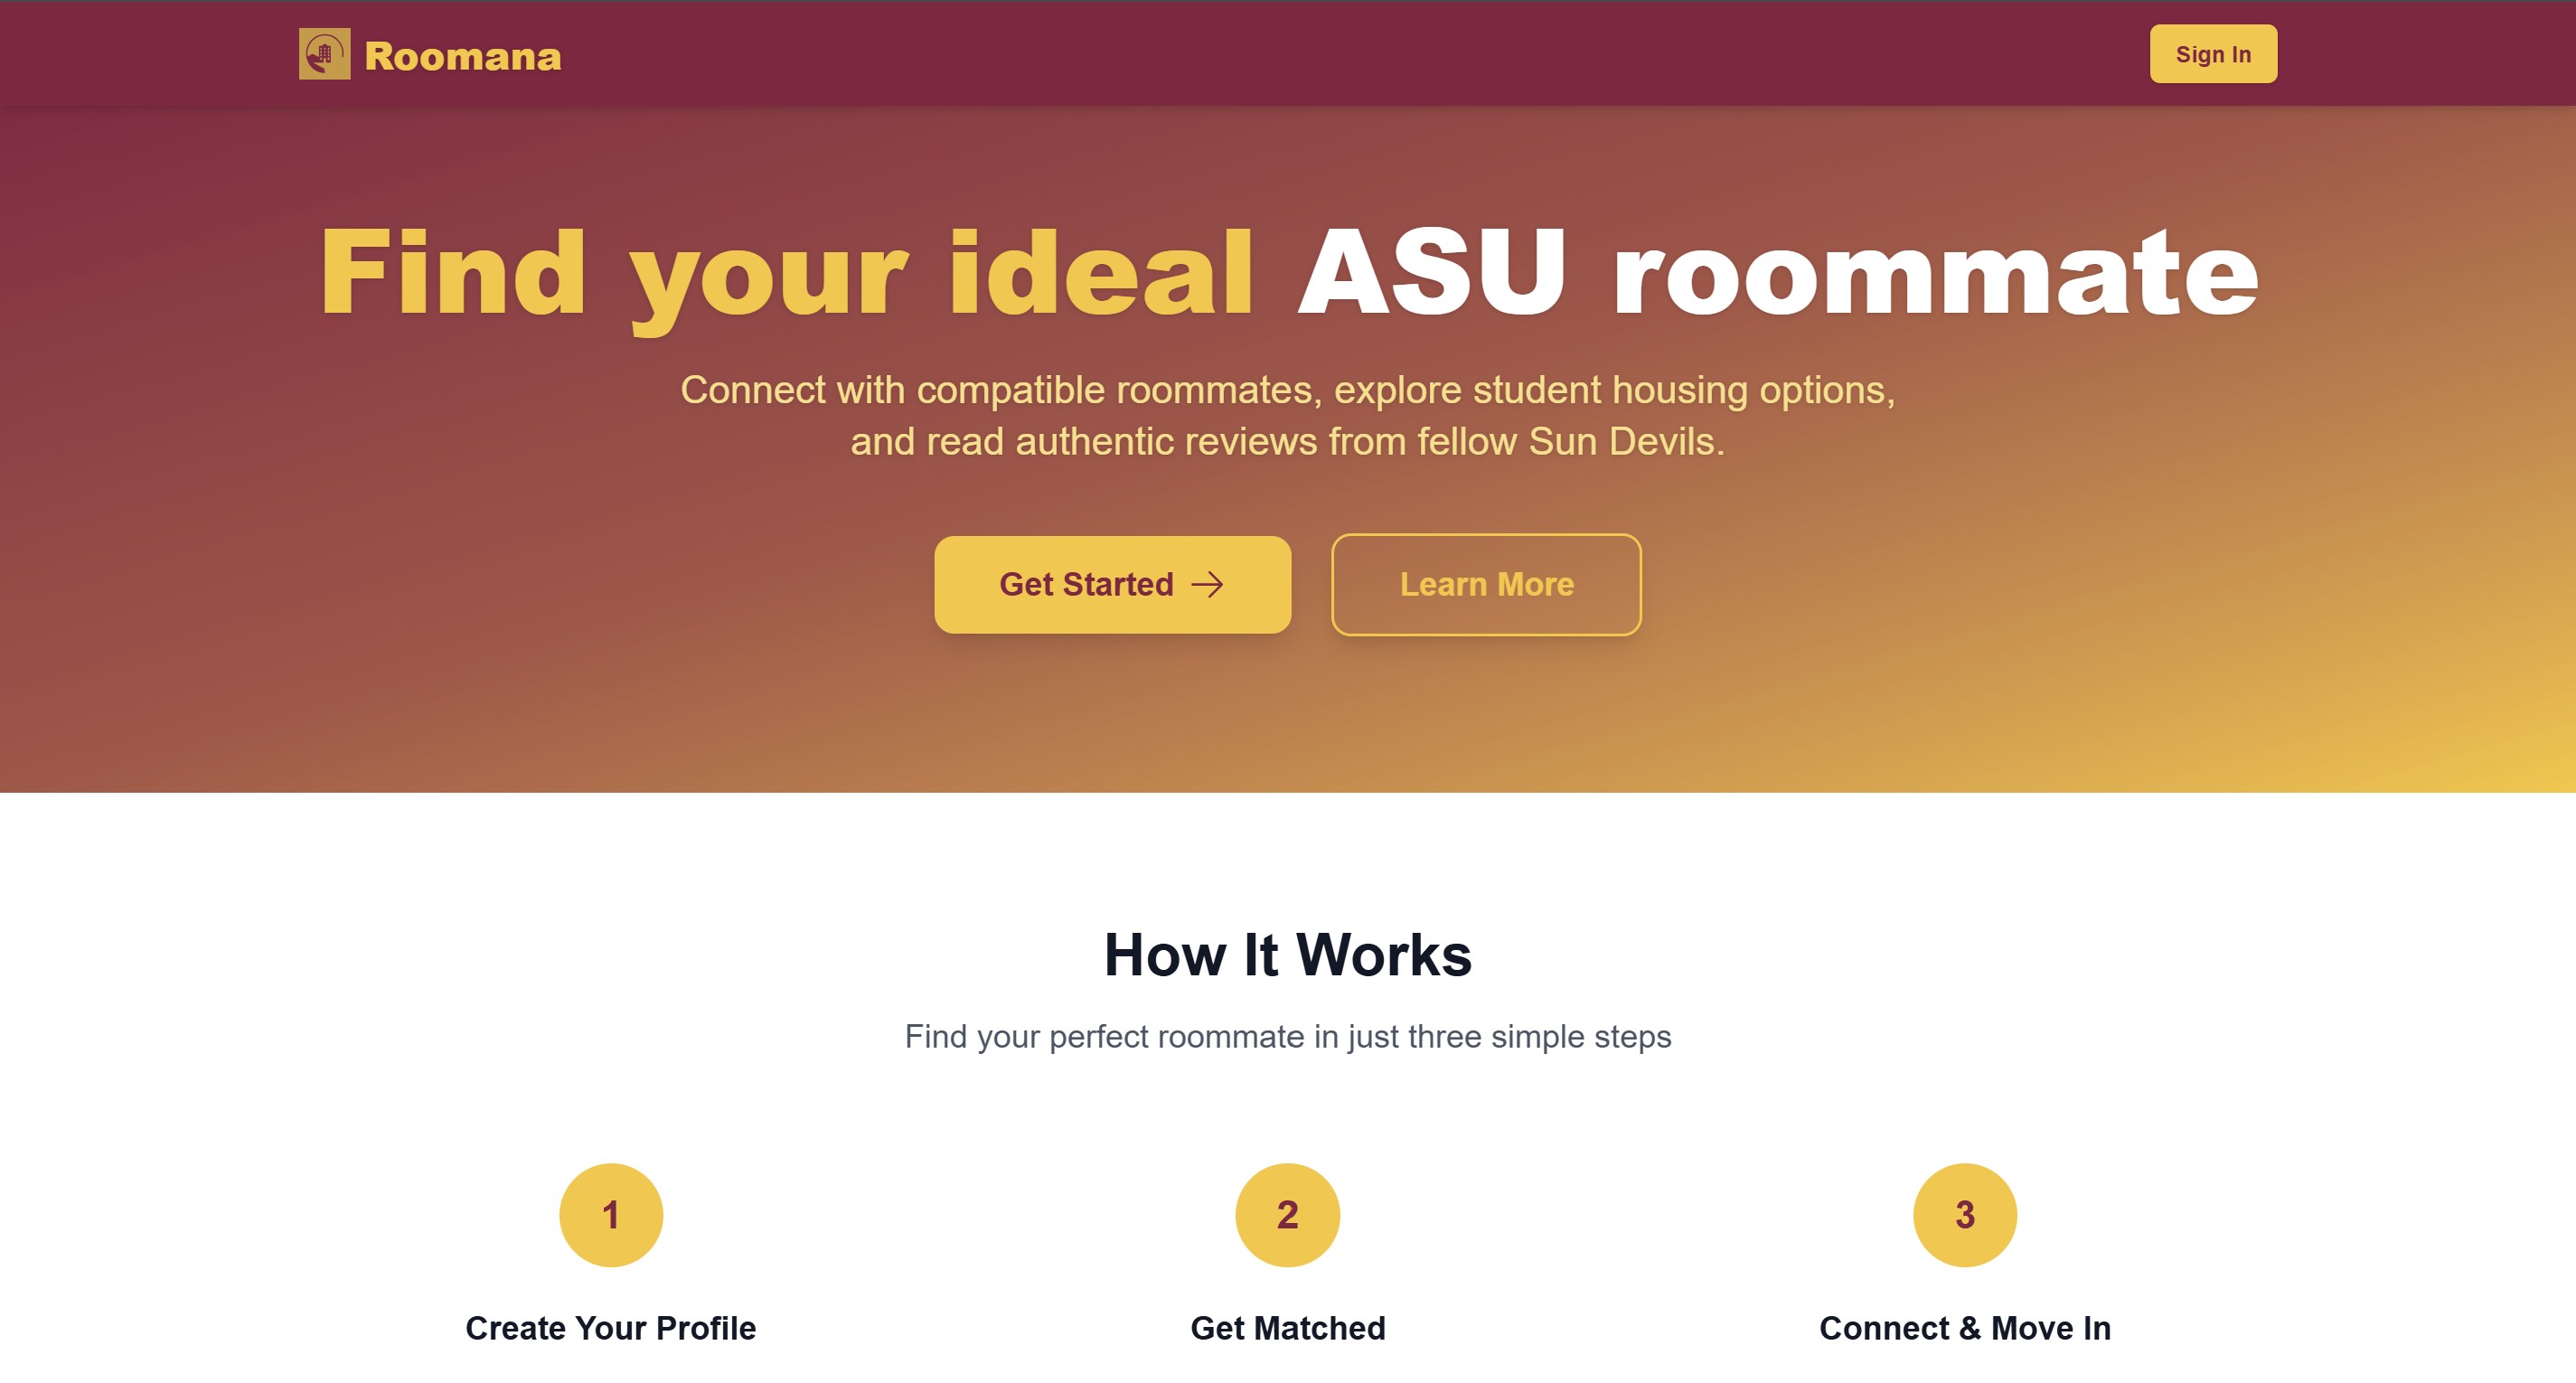2576x1383 pixels.
Task: Click the 'three simple steps' subtitle text
Action: click(1539, 1037)
